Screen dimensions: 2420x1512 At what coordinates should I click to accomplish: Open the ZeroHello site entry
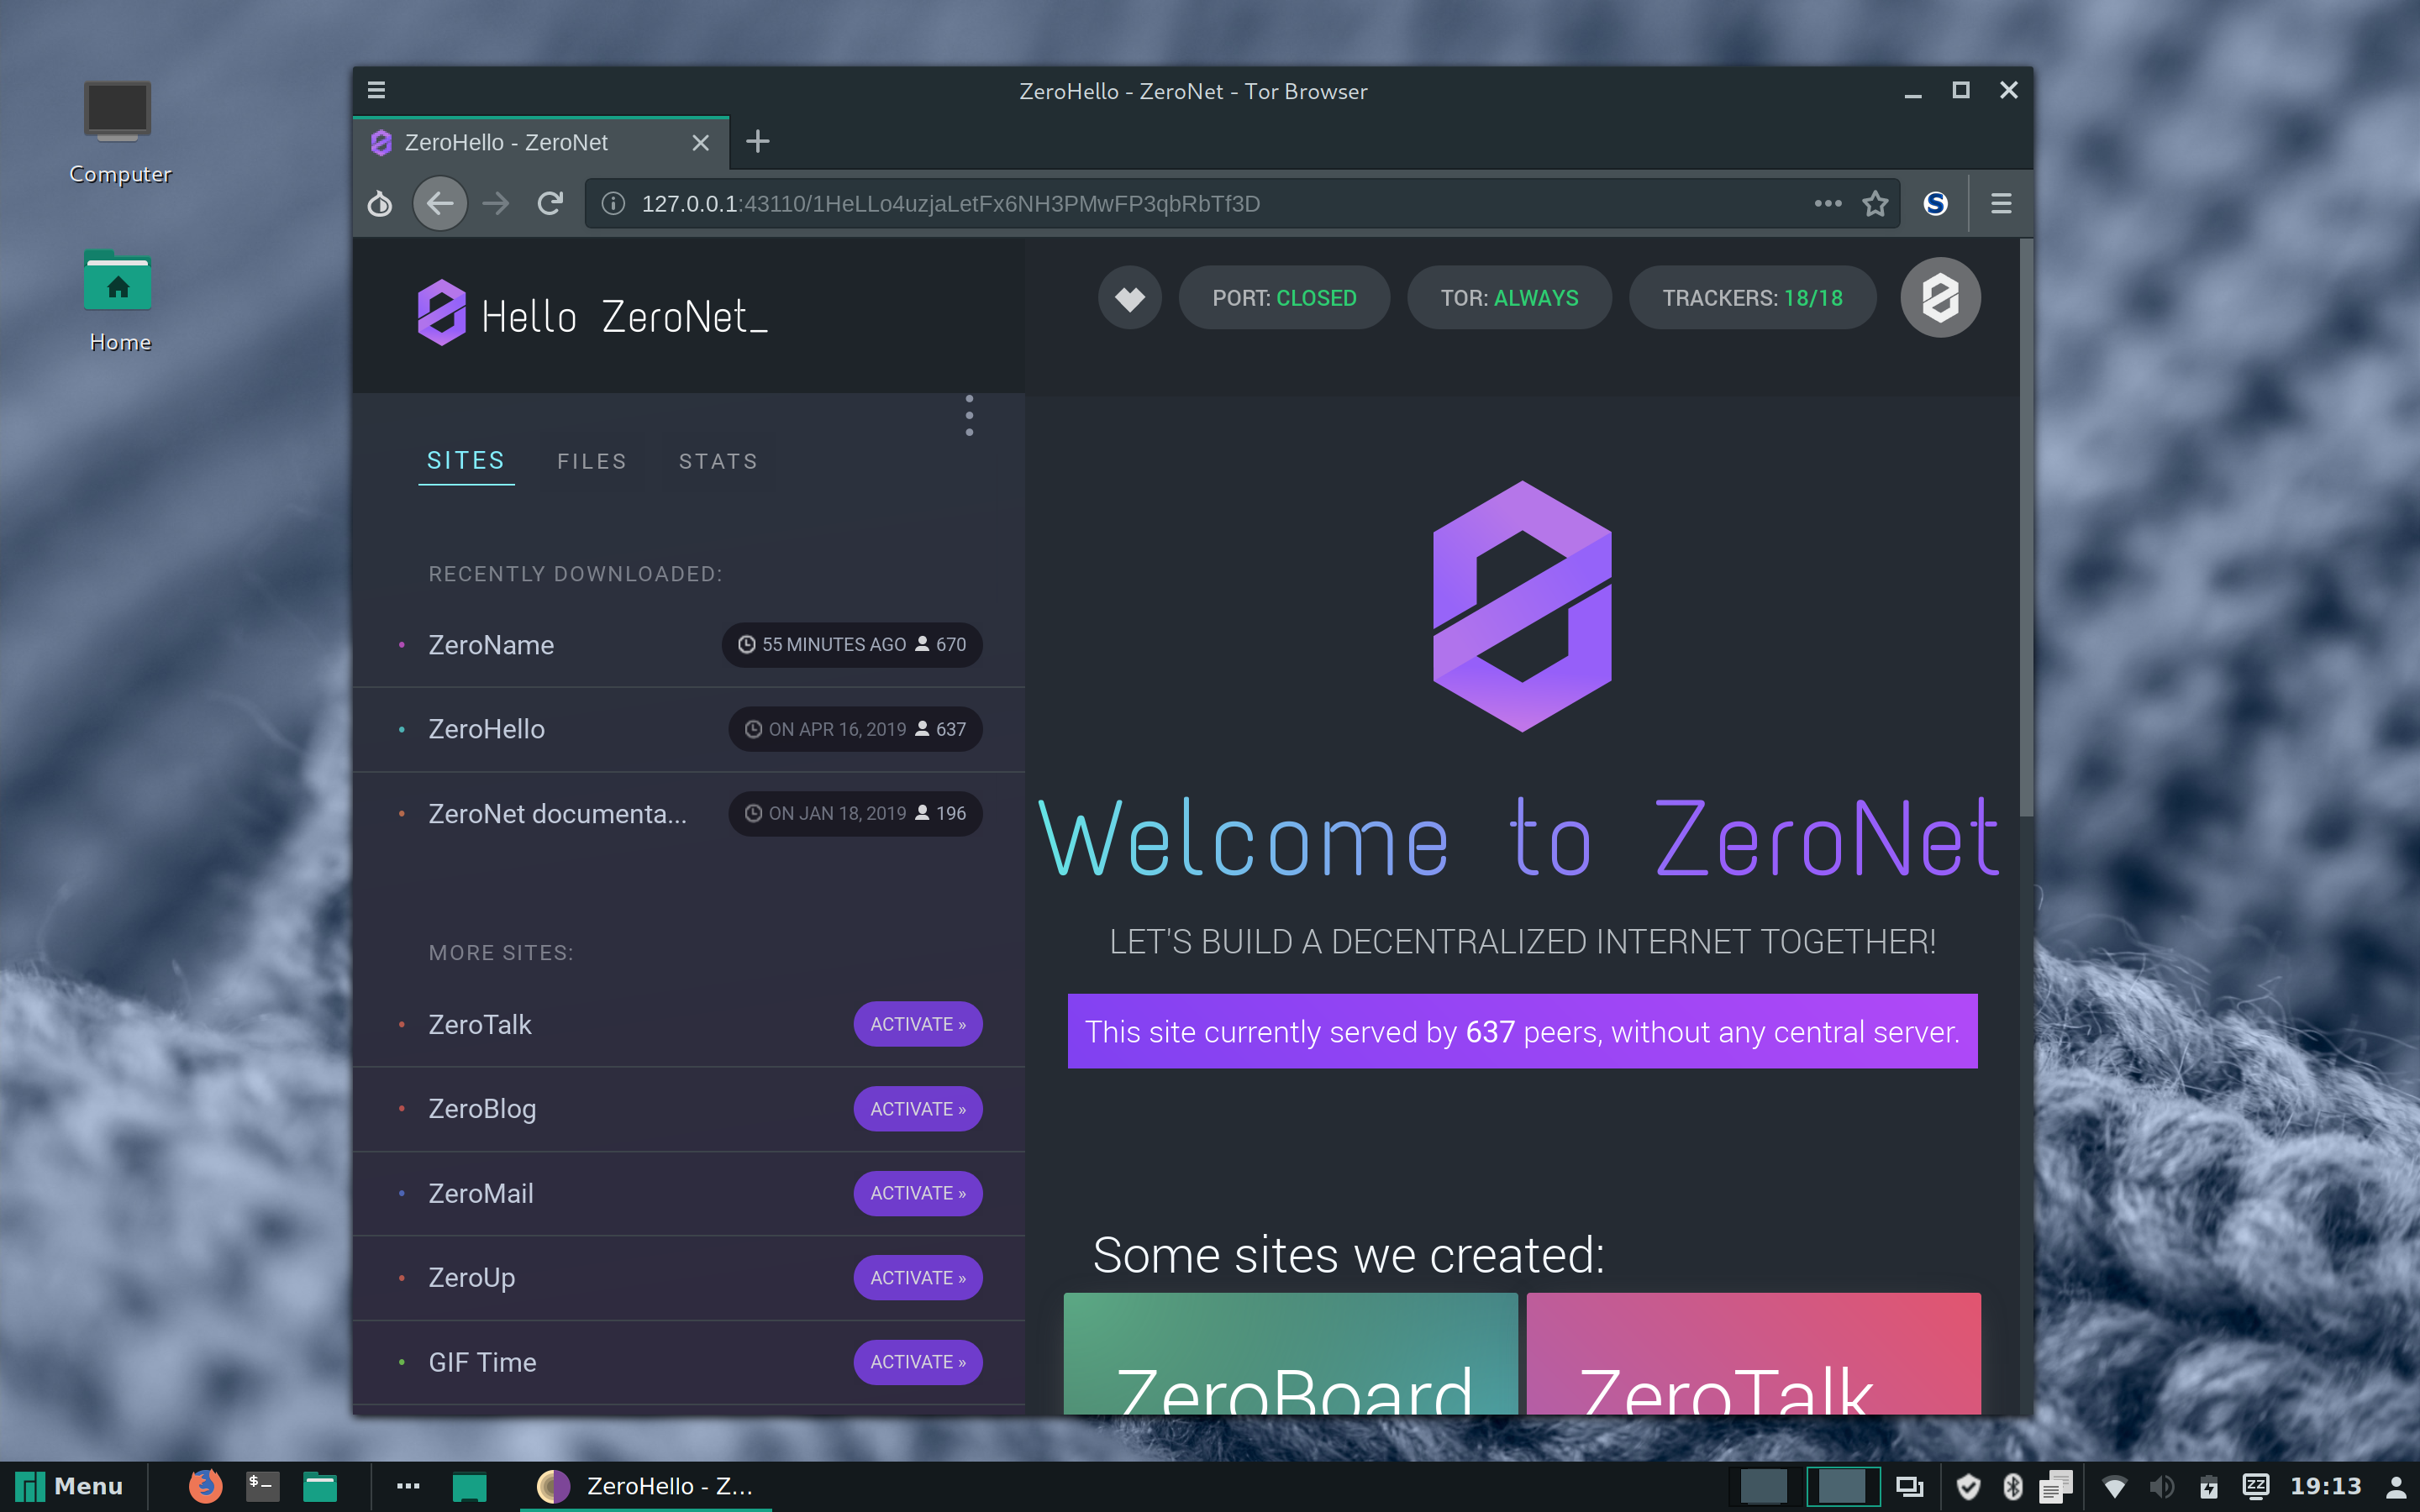[487, 729]
